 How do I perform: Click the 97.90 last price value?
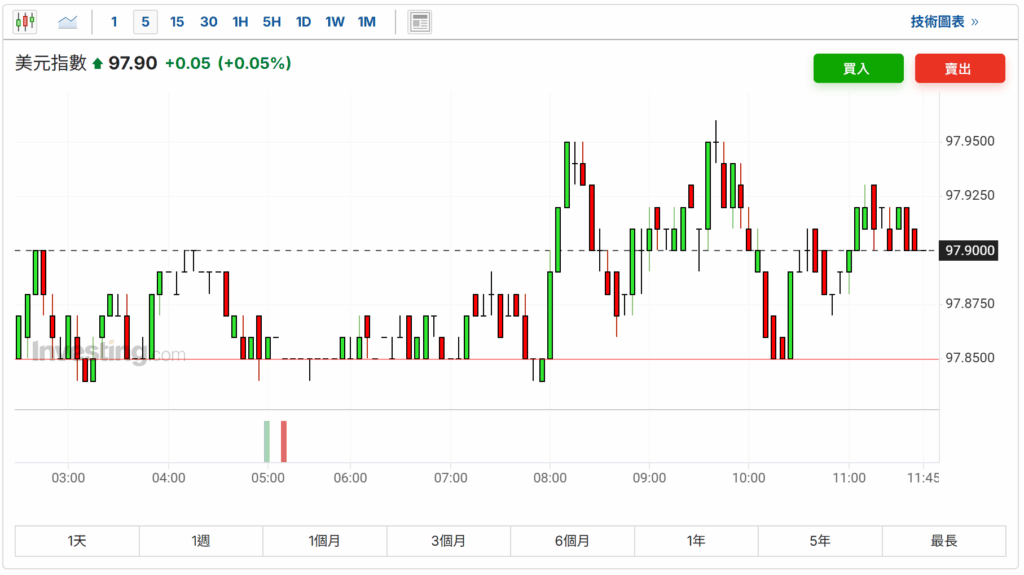133,63
